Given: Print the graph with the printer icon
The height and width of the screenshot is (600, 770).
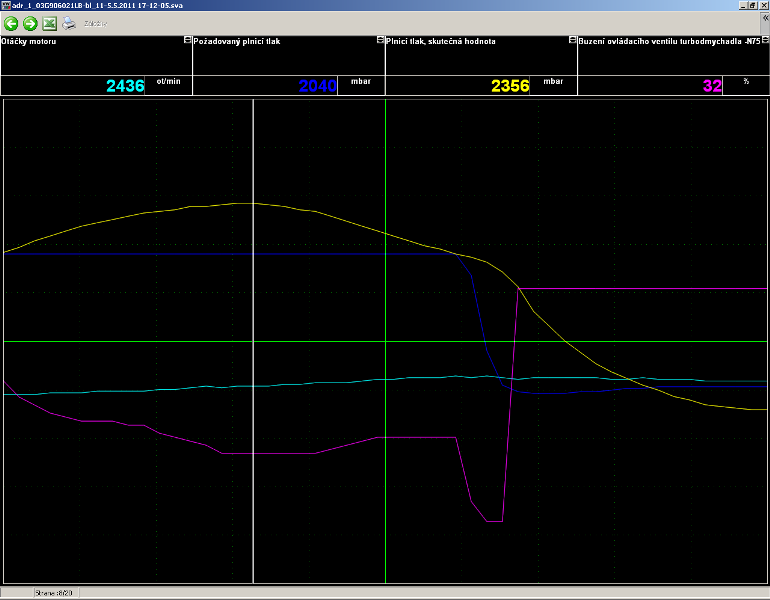Looking at the screenshot, I should click(69, 24).
